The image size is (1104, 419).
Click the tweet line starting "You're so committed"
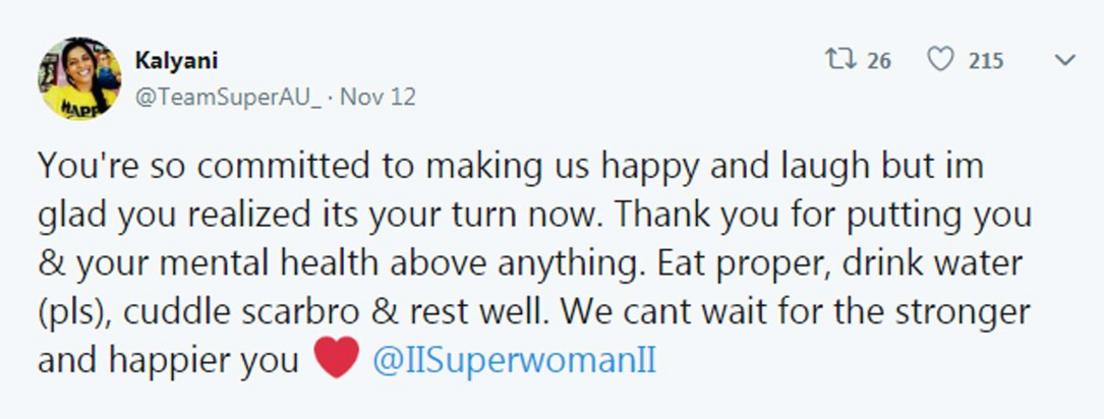[x=510, y=168]
